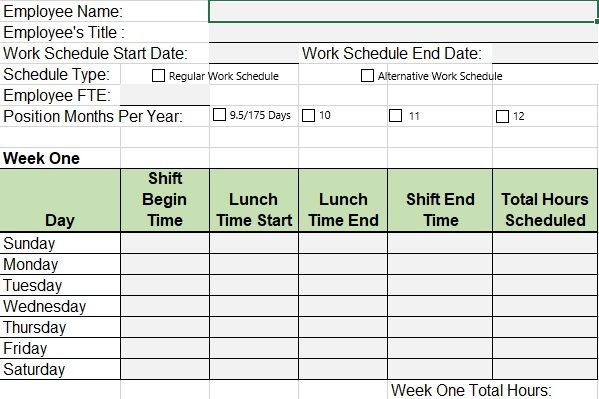Check the Alternative Work Schedule checkbox
The image size is (599, 399).
pos(367,76)
